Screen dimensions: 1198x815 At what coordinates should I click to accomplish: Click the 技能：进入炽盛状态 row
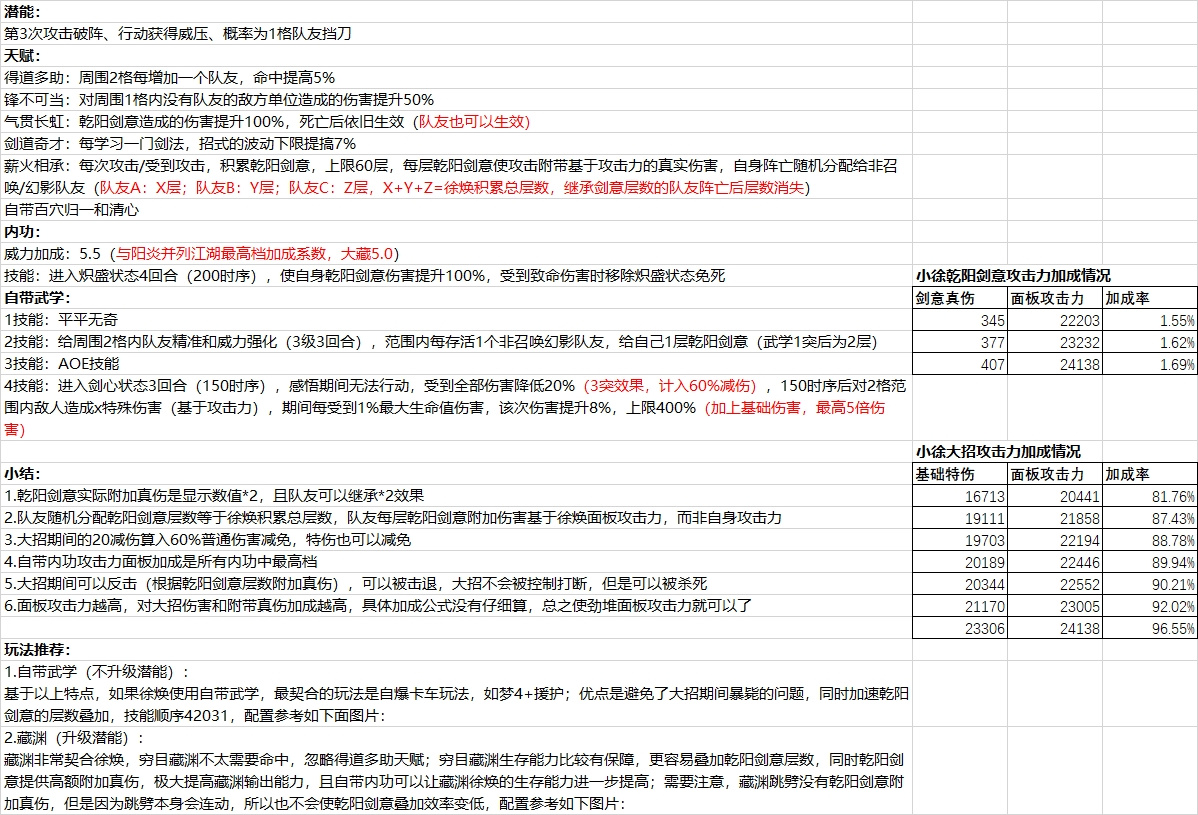(456, 276)
